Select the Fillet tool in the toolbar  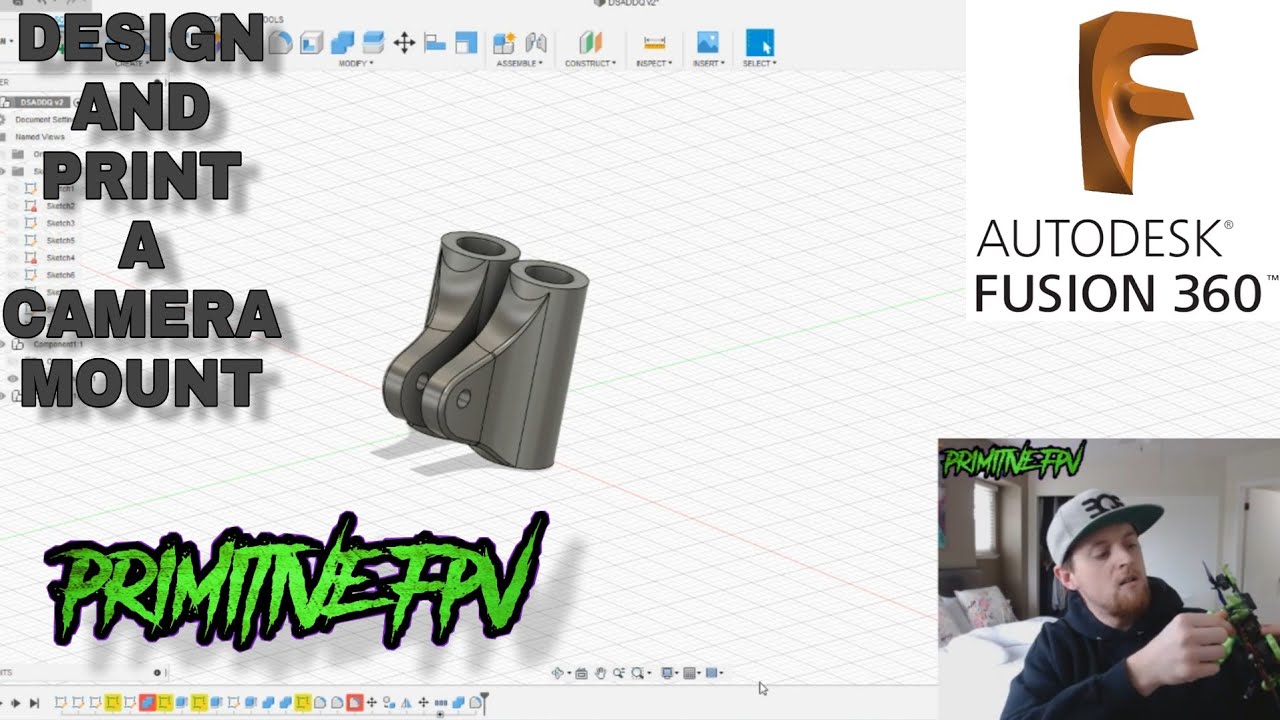point(281,42)
